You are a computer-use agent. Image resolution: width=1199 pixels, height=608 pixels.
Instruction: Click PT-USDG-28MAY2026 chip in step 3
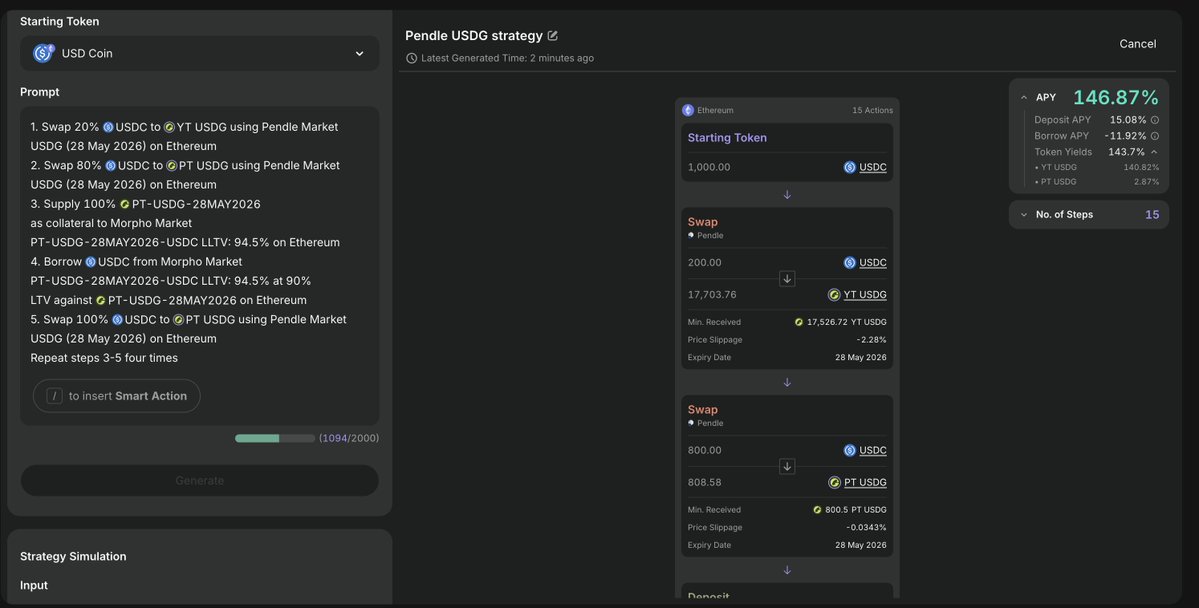pyautogui.click(x=190, y=204)
